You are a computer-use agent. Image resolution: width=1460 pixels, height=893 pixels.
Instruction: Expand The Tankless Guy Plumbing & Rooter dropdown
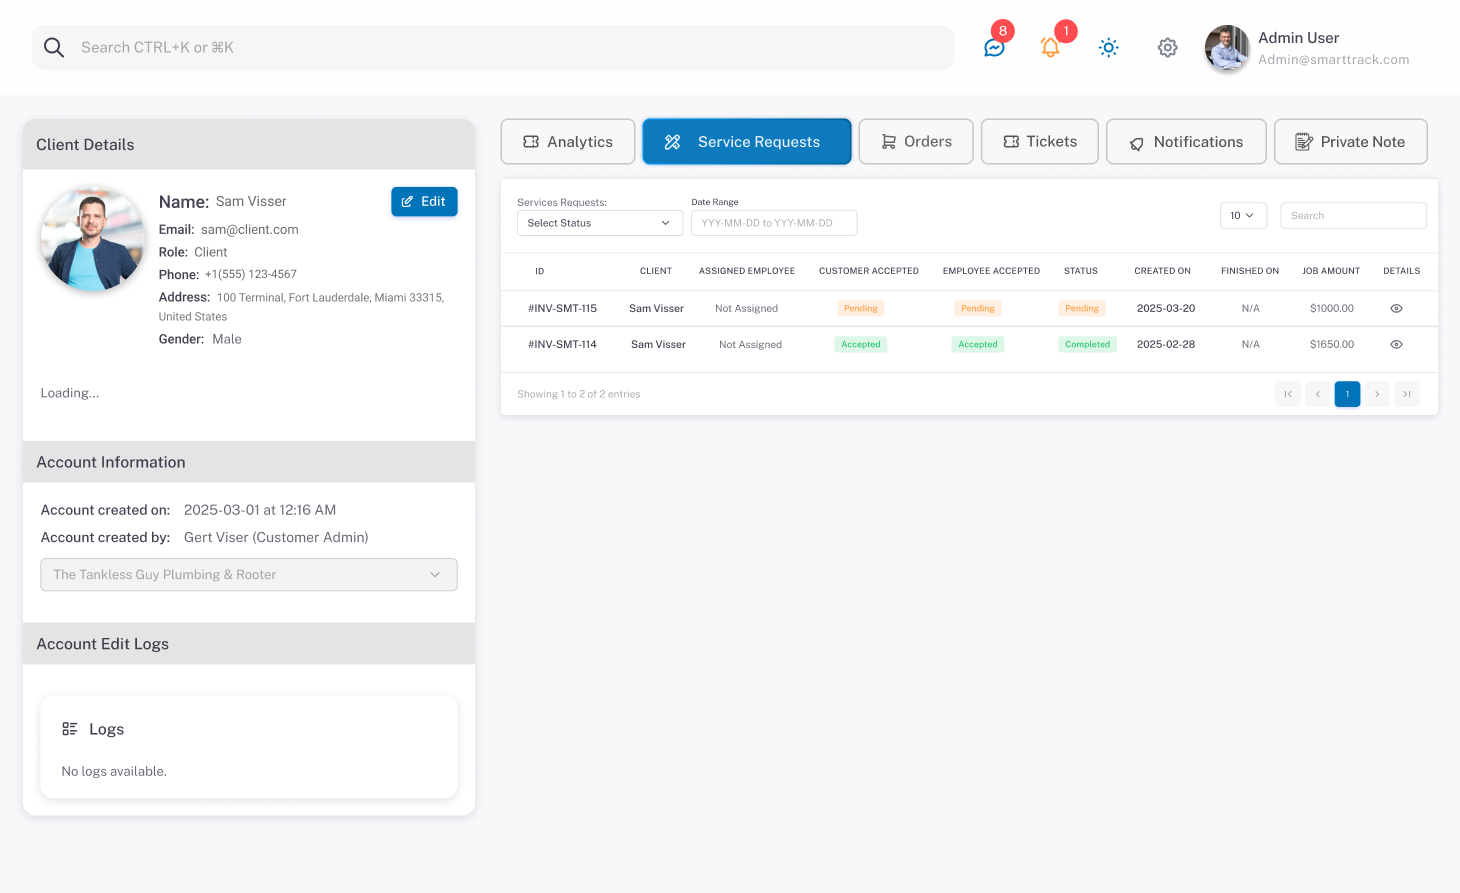click(x=248, y=575)
